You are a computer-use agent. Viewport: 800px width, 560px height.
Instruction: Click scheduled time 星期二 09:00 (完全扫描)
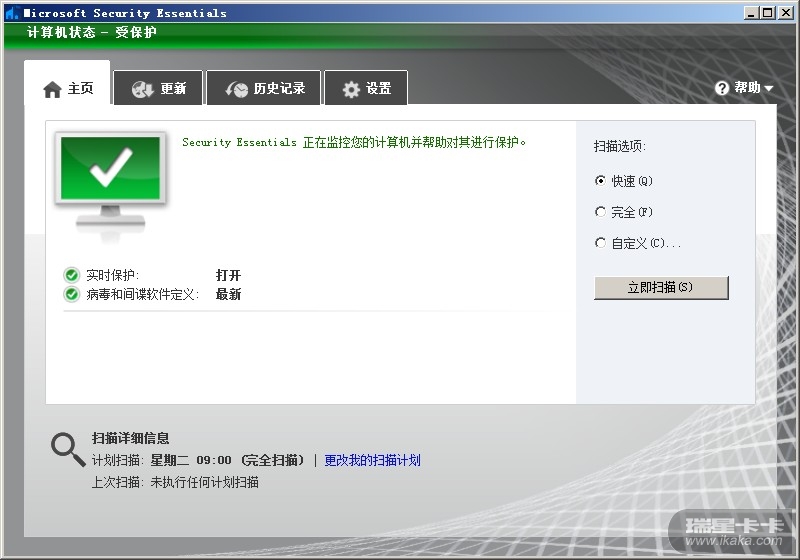pyautogui.click(x=227, y=460)
